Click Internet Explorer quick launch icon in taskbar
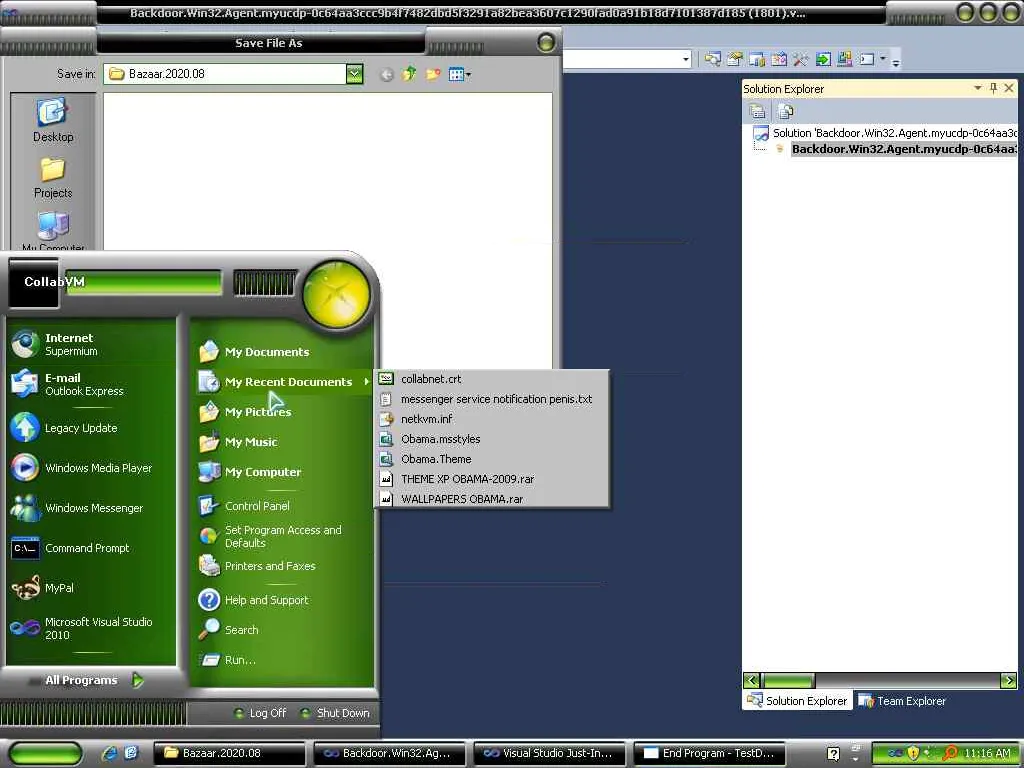Viewport: 1024px width, 768px height. 109,753
